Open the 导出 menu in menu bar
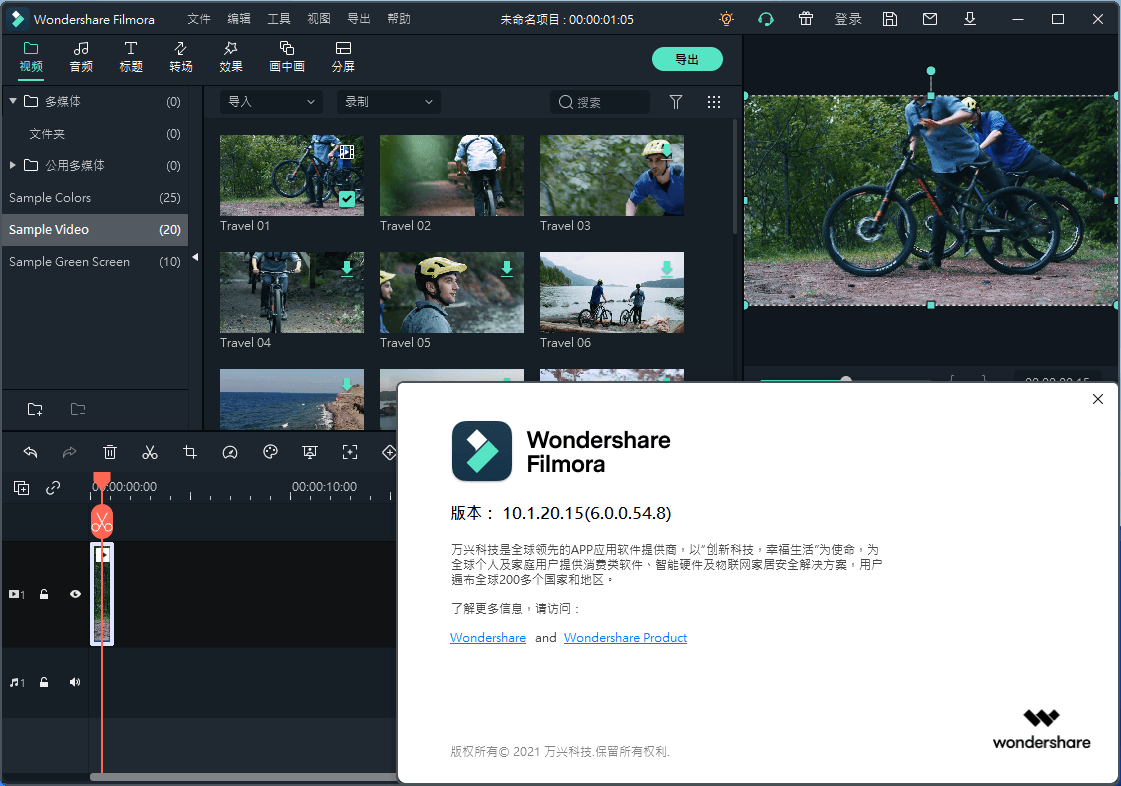This screenshot has height=786, width=1121. (359, 19)
